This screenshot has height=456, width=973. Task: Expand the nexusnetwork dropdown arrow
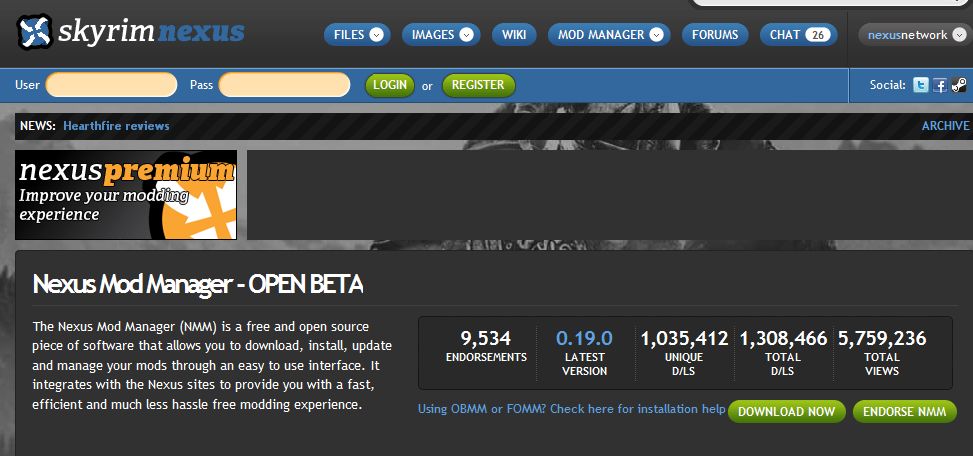coord(959,35)
